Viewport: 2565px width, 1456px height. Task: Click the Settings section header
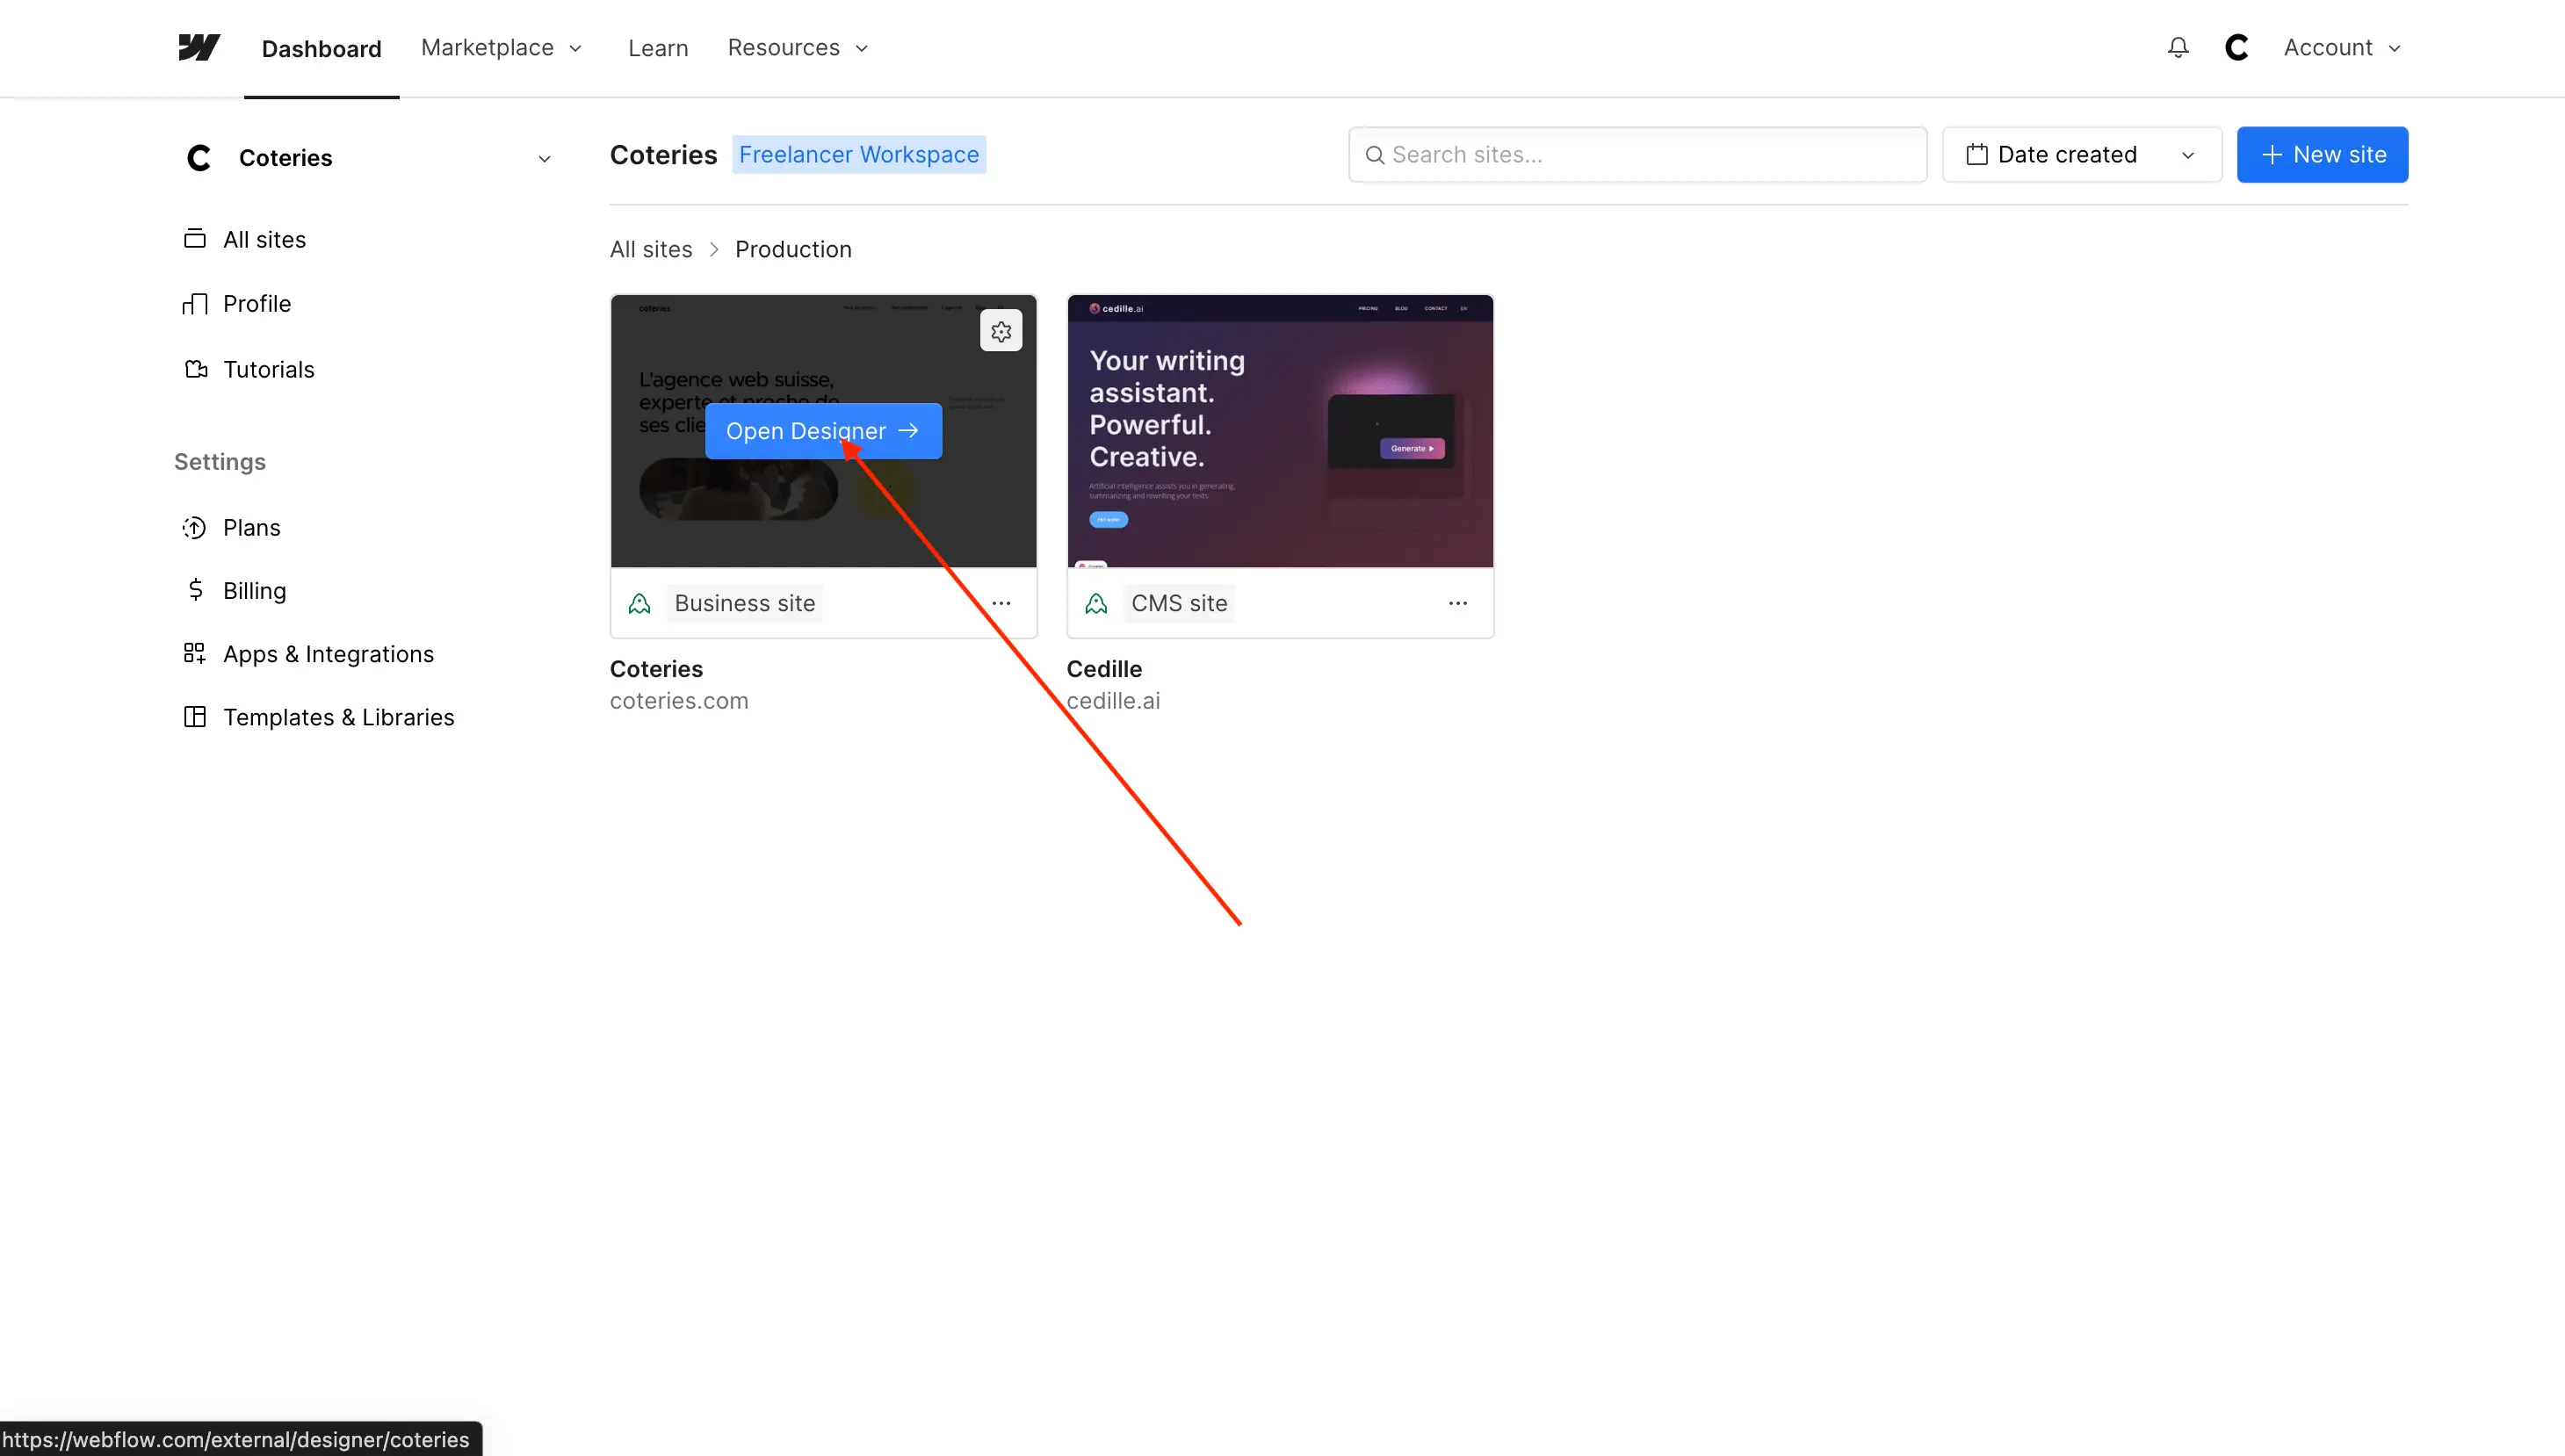point(220,461)
